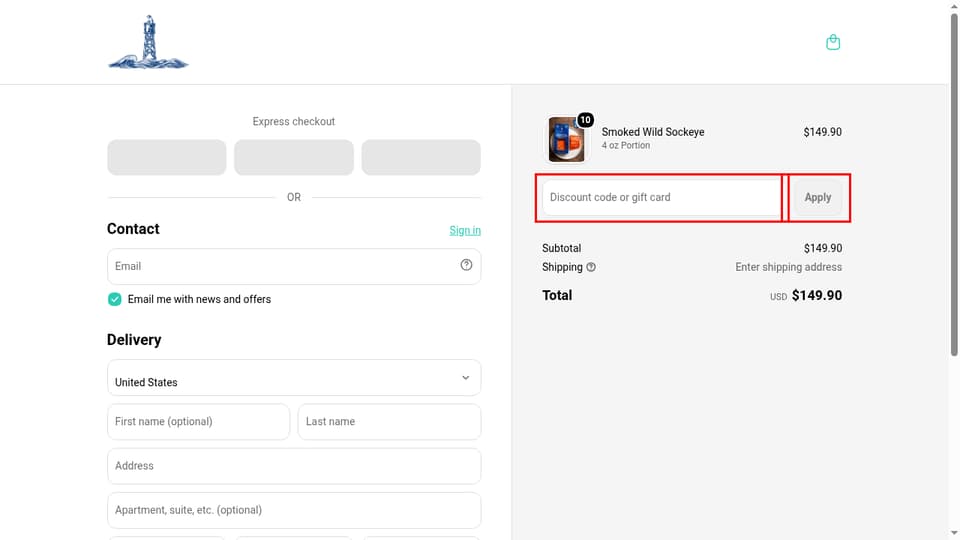This screenshot has width=960, height=540.
Task: Focus the Email input field
Action: 294,266
